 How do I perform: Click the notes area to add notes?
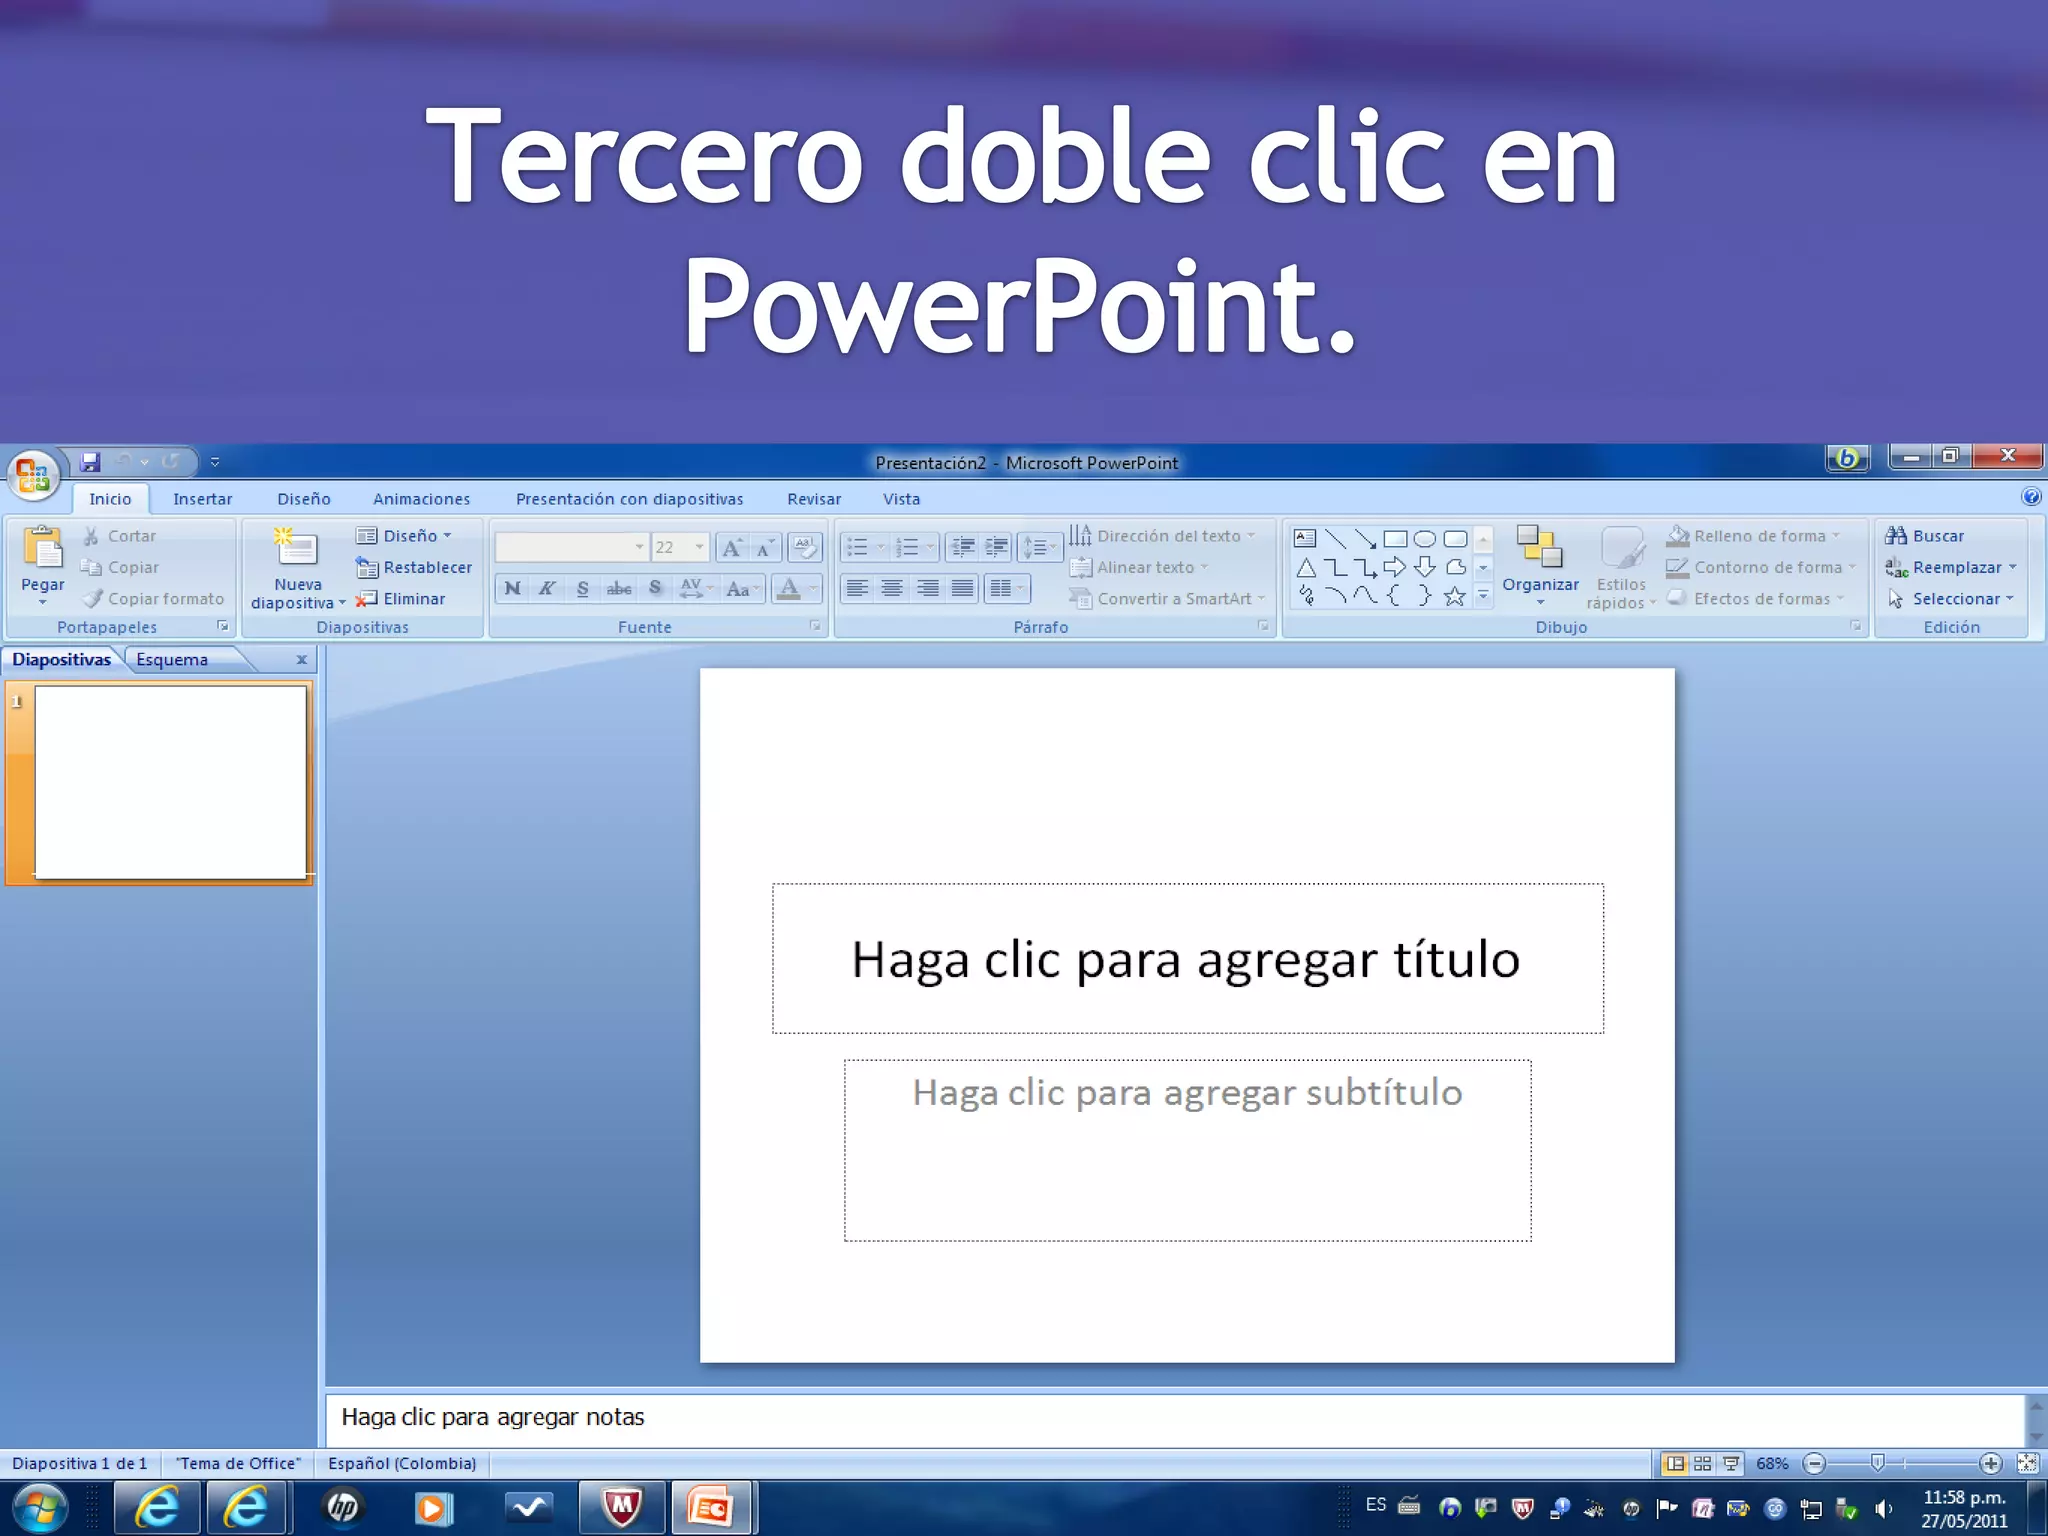tap(1175, 1417)
